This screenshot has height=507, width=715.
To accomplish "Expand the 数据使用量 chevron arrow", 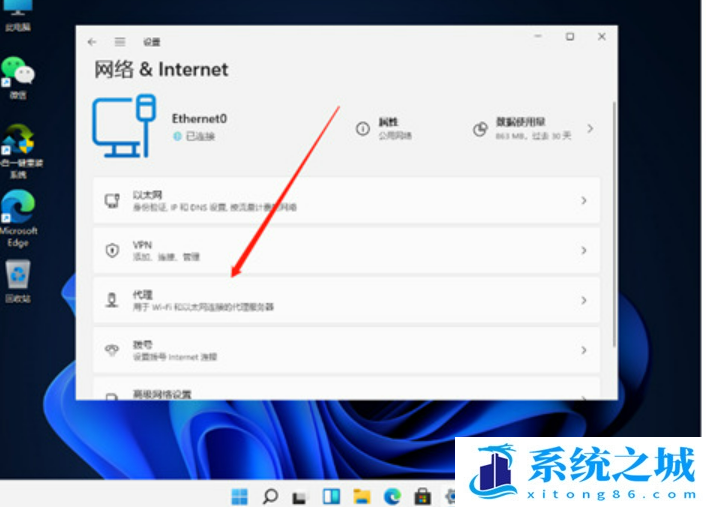I will pyautogui.click(x=590, y=129).
